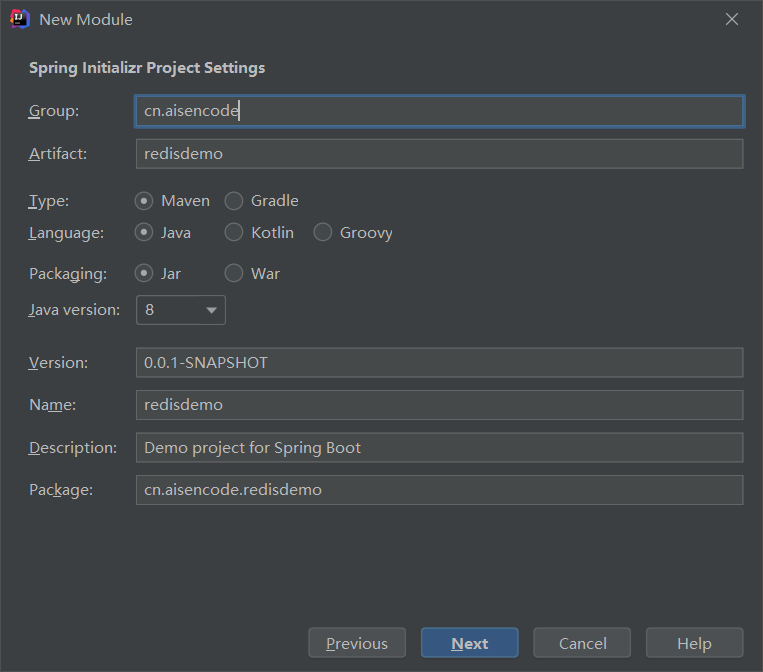Click the Description input field

[x=439, y=448]
